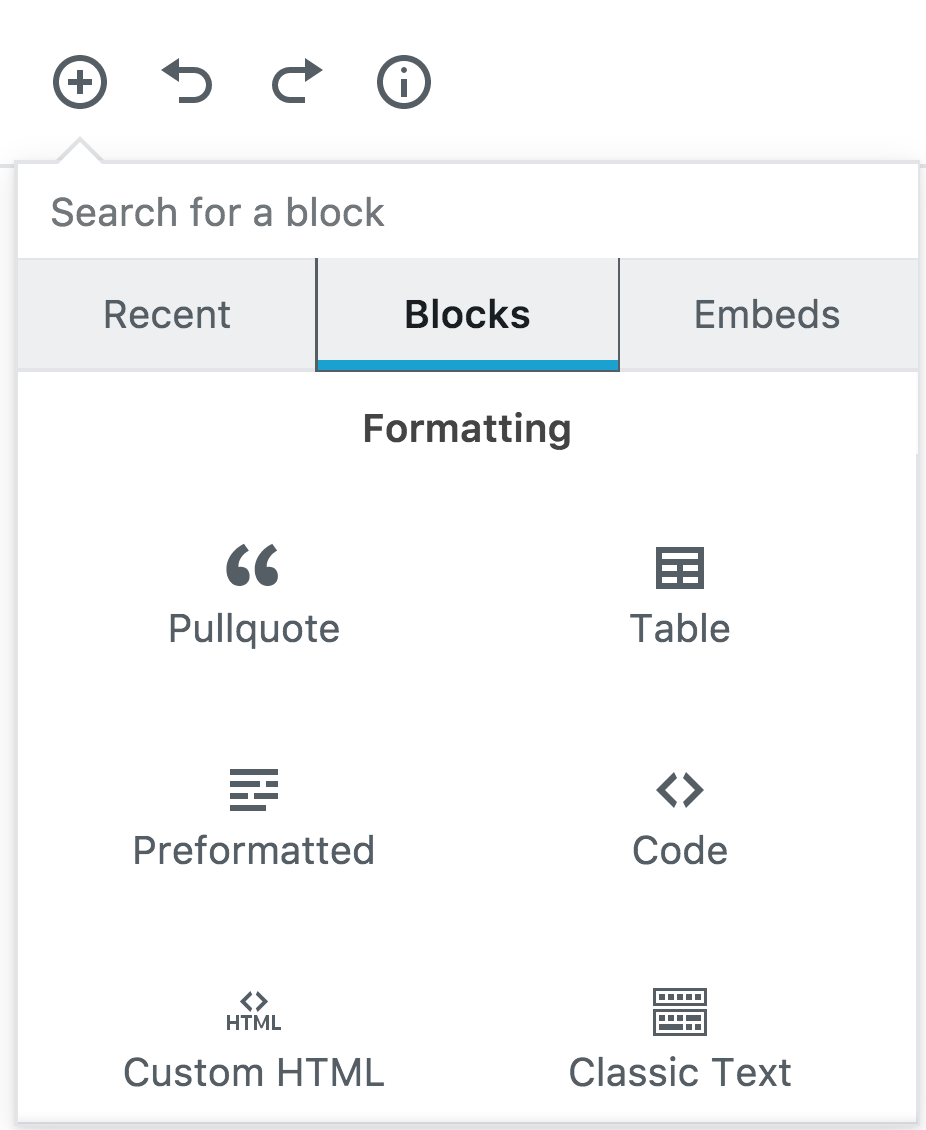This screenshot has height=1130, width=926.
Task: Click the redo arrow icon
Action: [296, 81]
